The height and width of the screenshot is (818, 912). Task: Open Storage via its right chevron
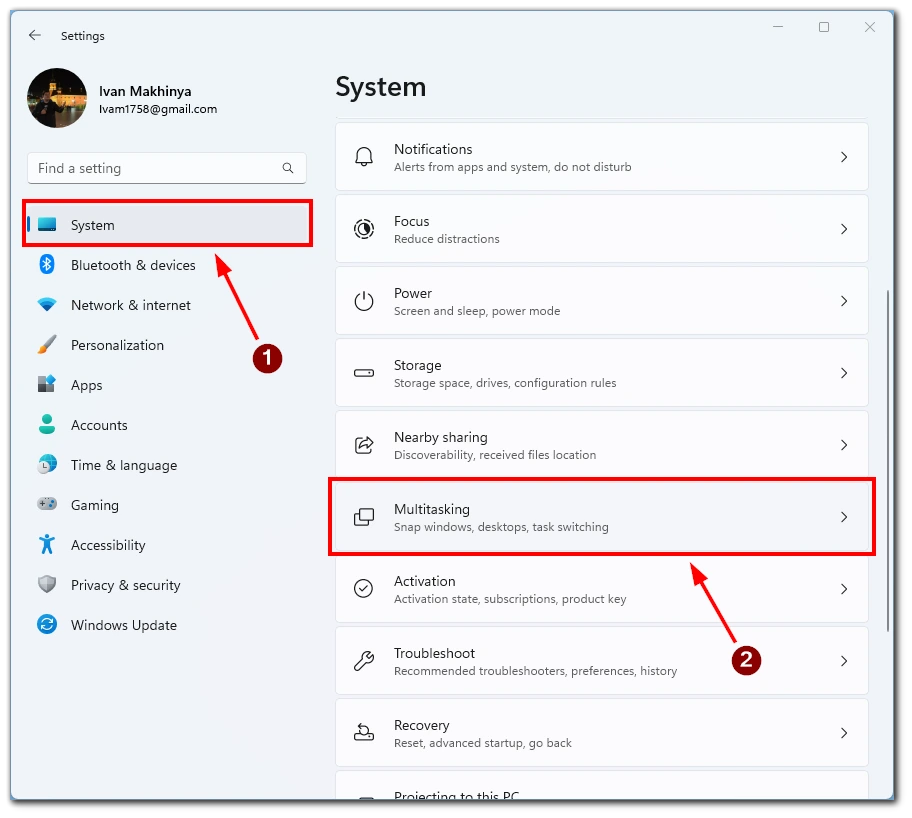(844, 373)
